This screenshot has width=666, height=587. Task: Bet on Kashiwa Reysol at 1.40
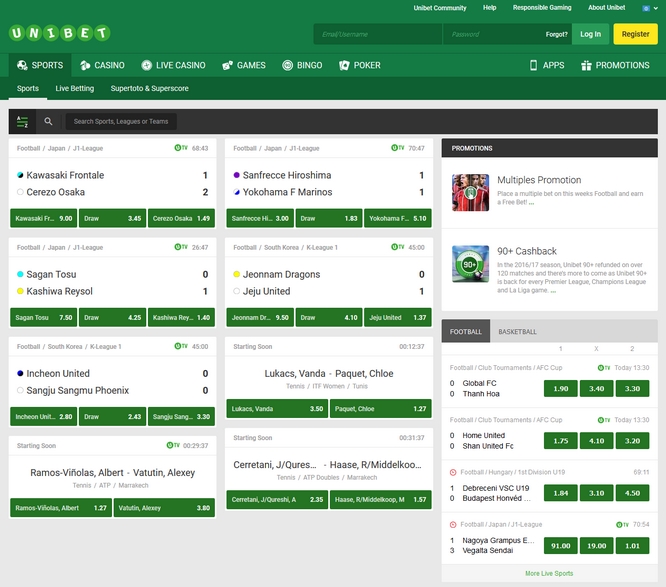181,317
